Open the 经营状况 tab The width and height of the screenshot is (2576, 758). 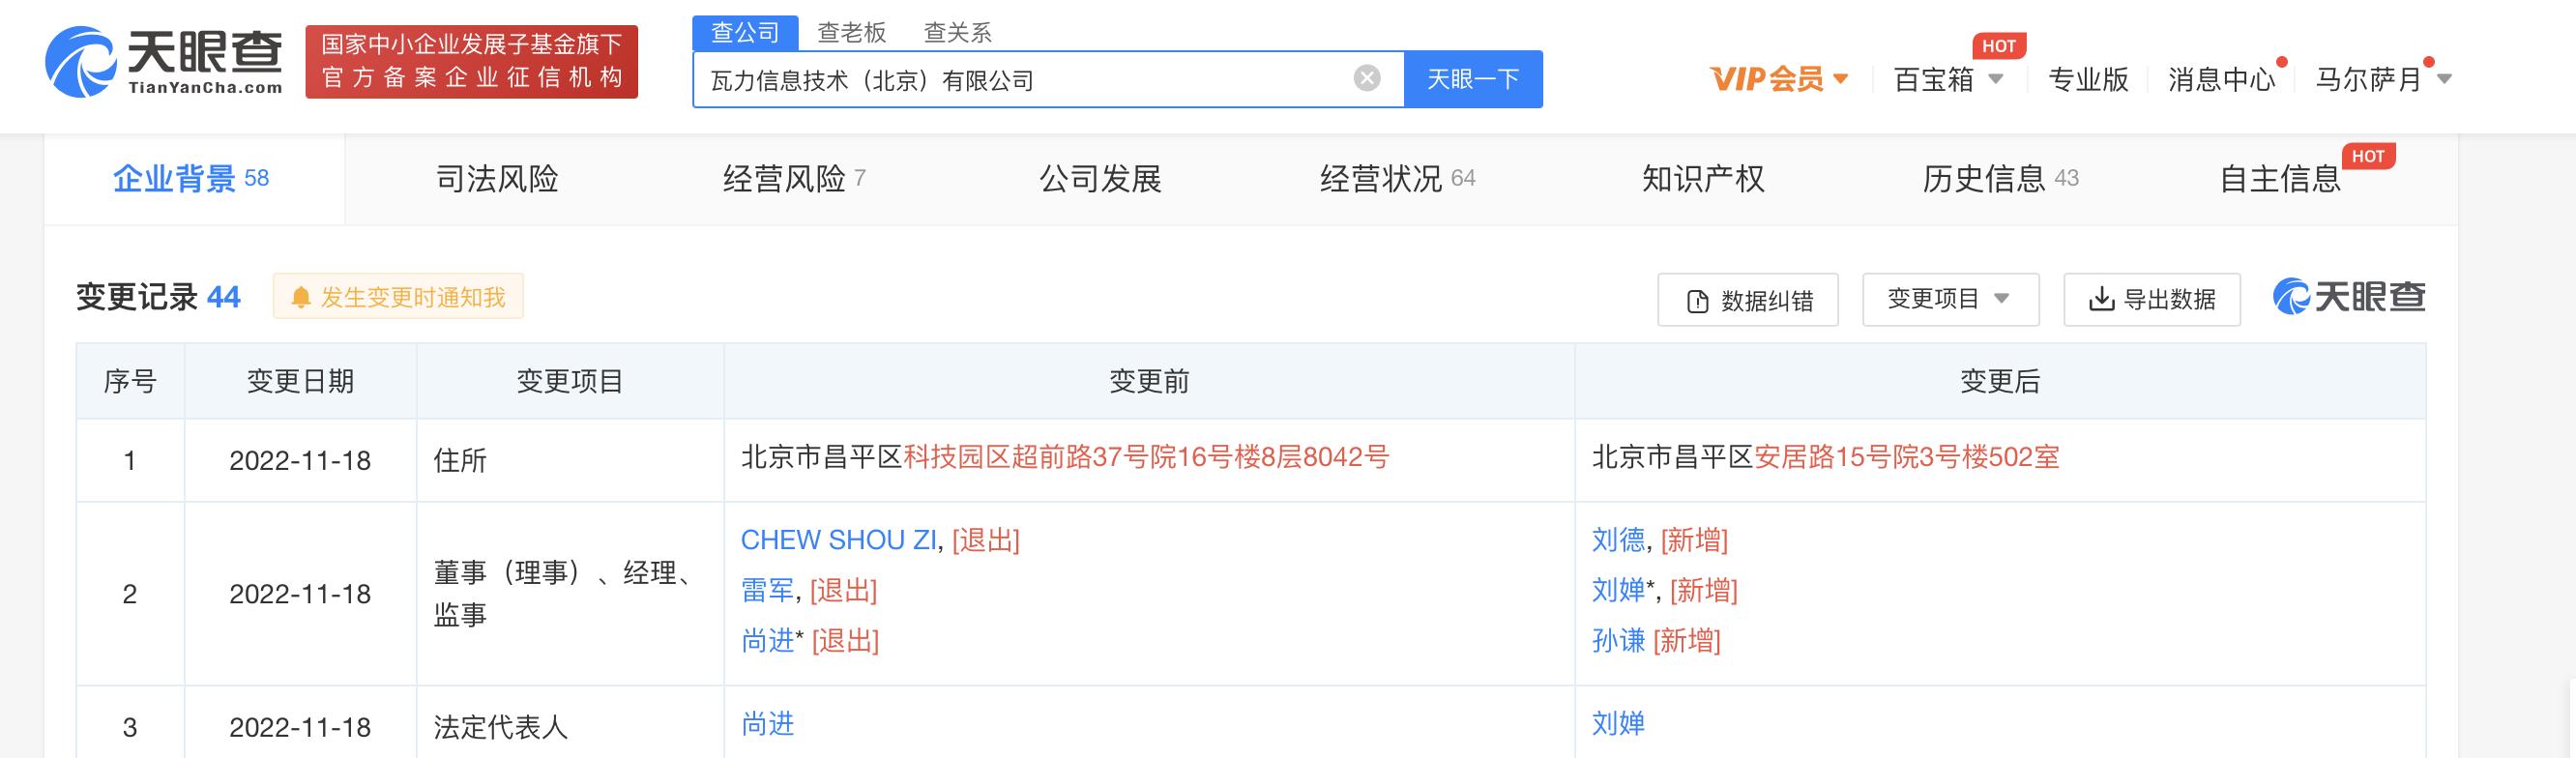point(1397,179)
